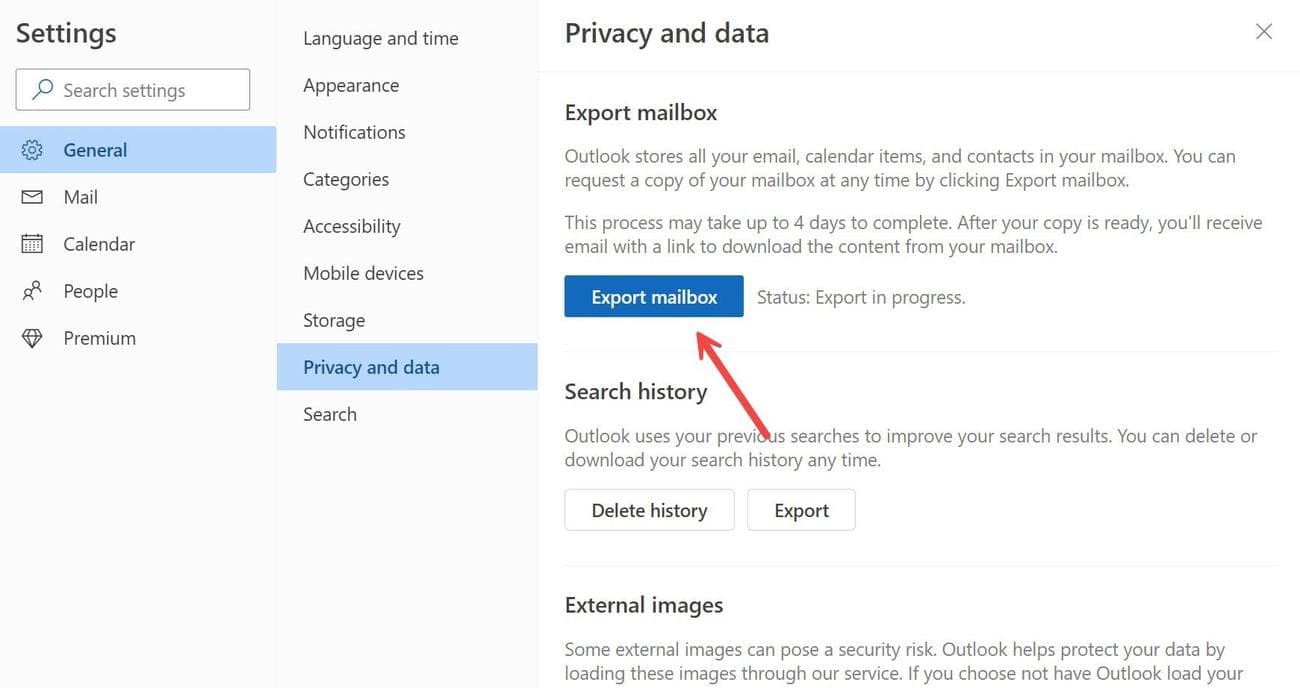Open Notifications settings

coord(353,131)
